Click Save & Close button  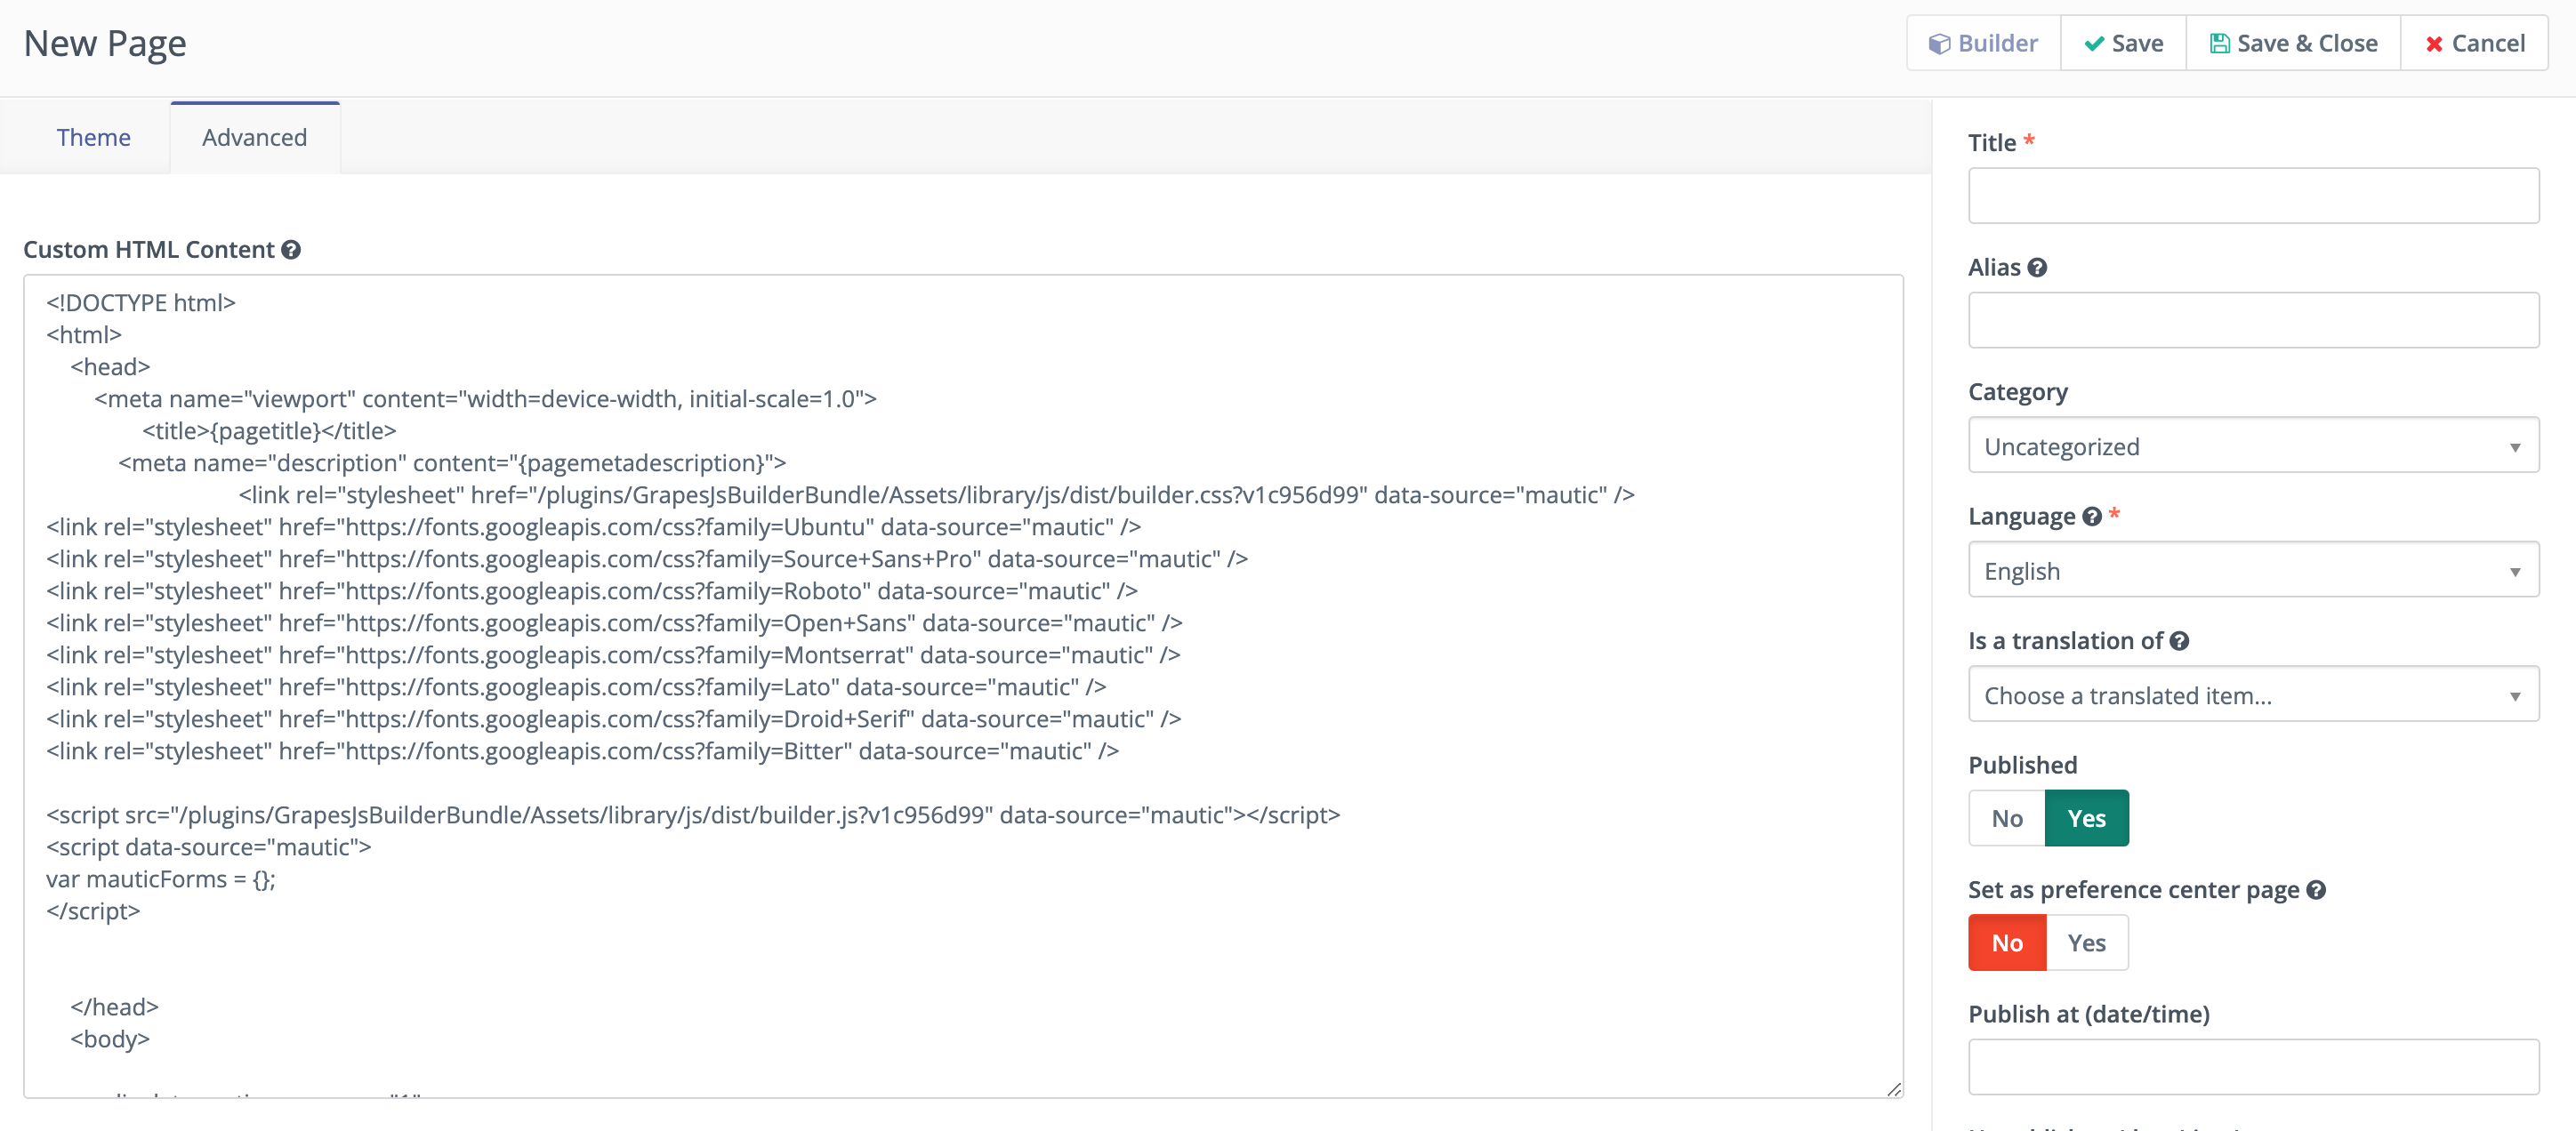pos(2293,43)
